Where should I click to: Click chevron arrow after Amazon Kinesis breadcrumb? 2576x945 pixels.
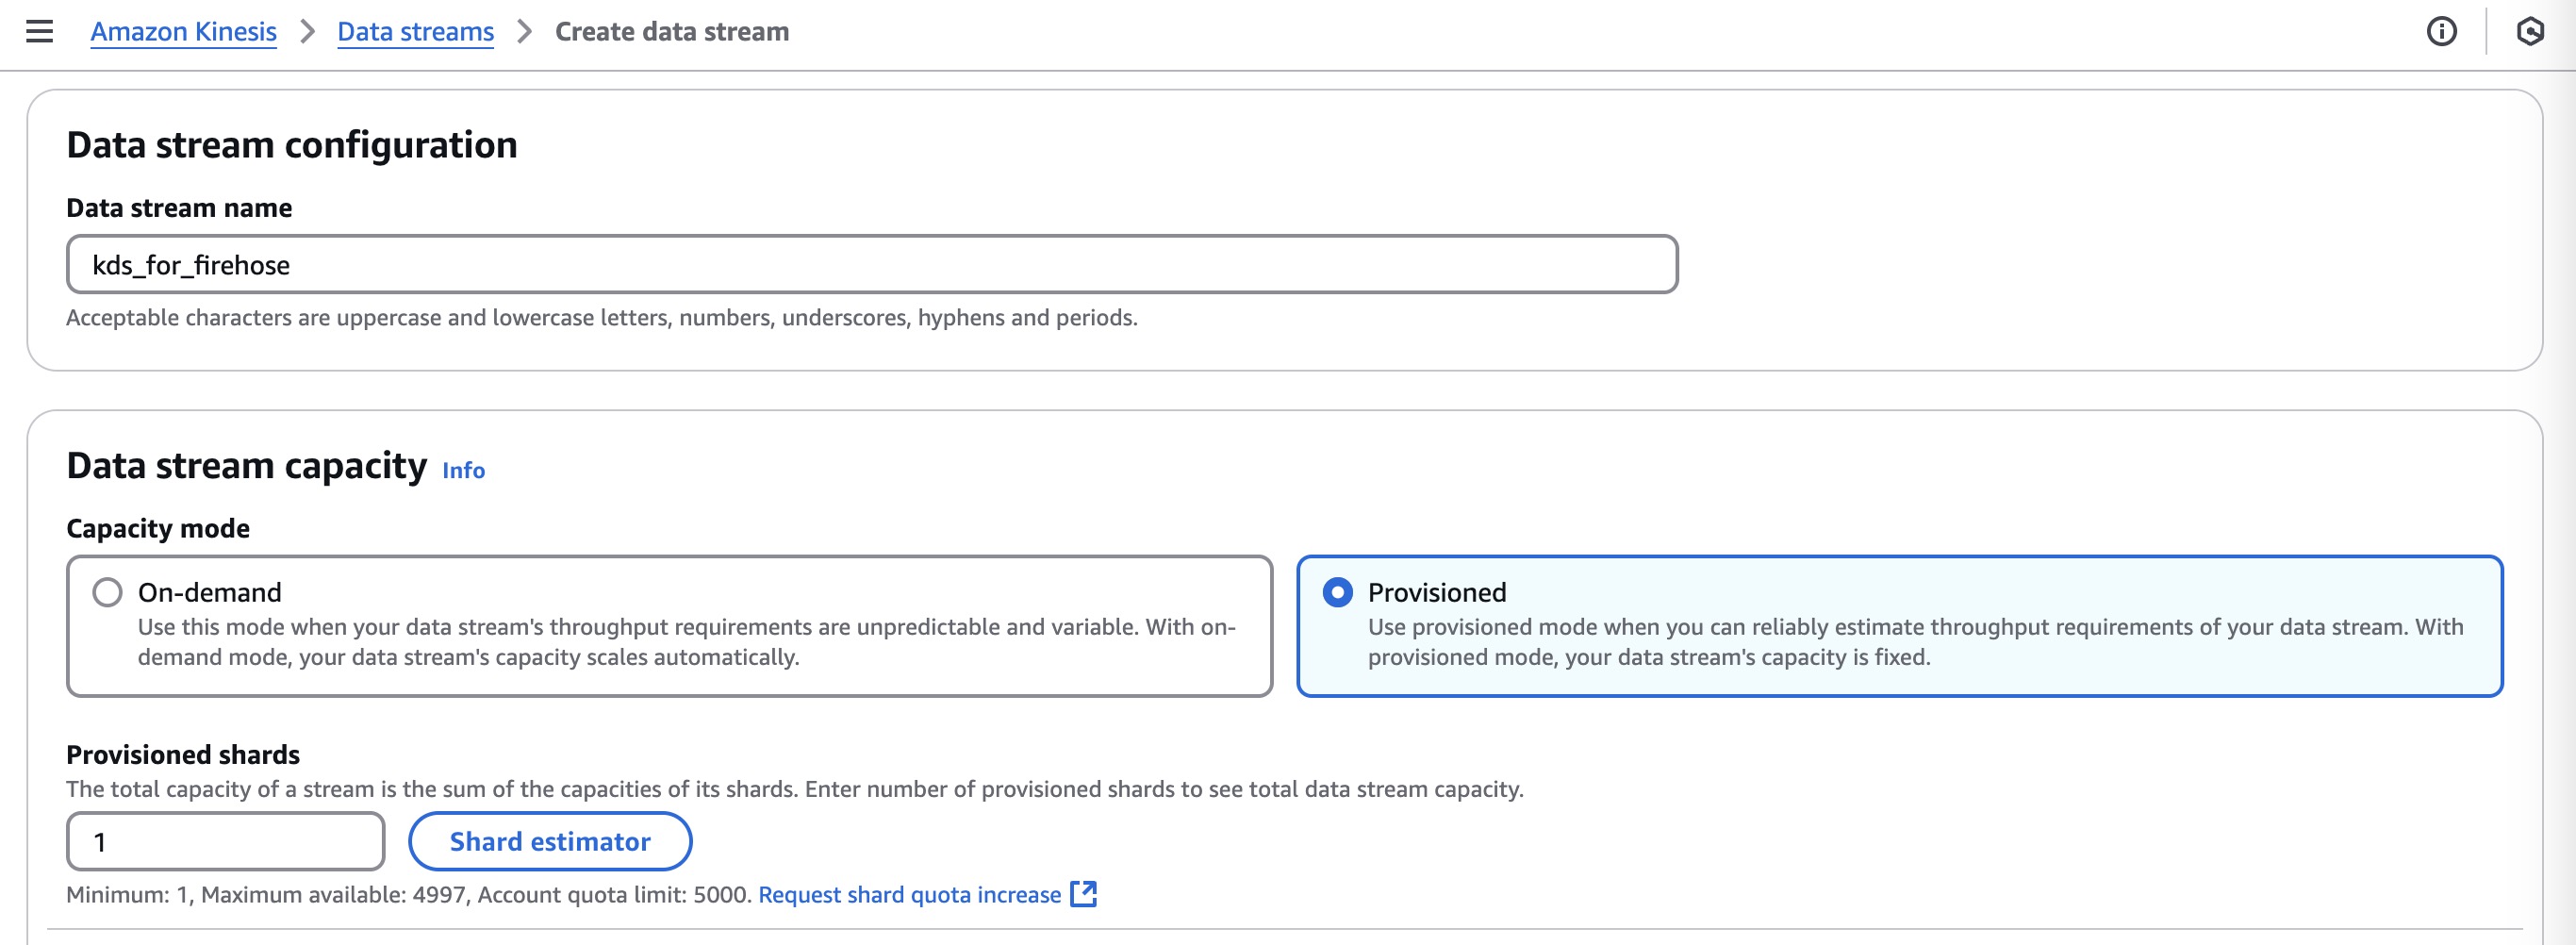coord(307,32)
